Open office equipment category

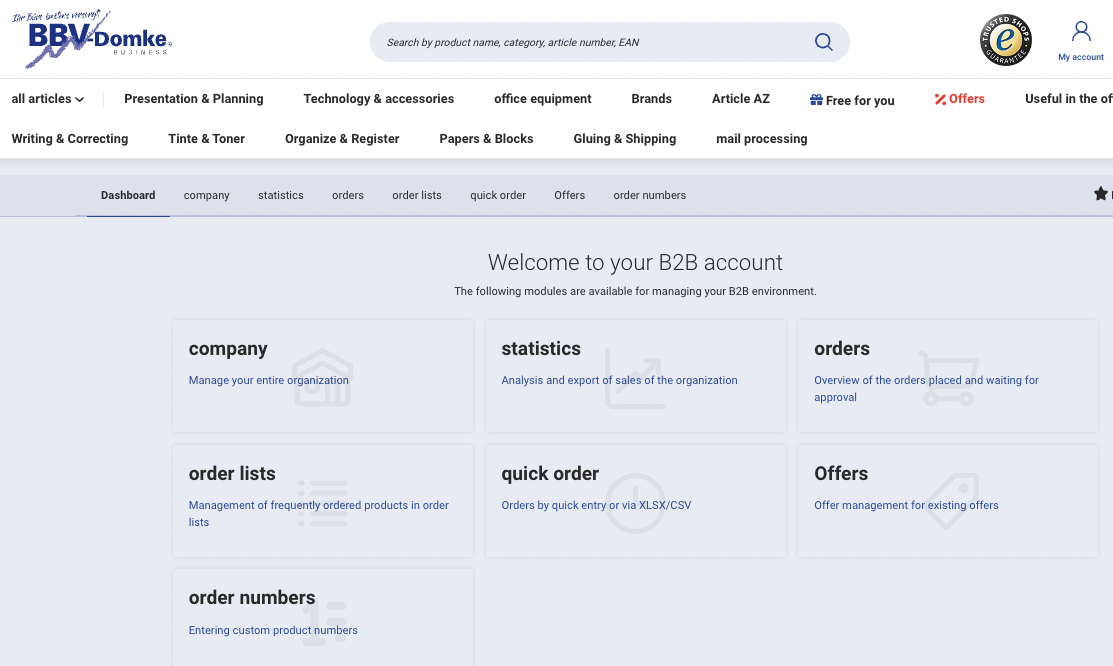542,99
